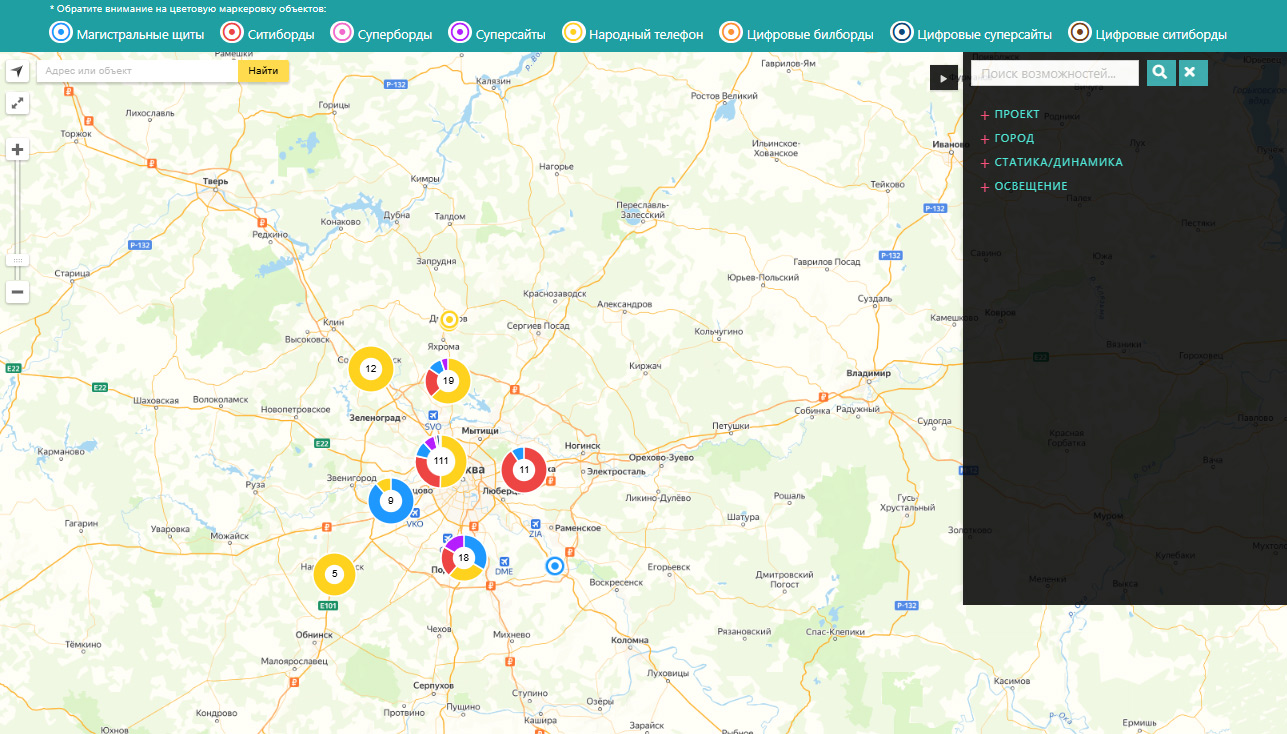The height and width of the screenshot is (734, 1287).
Task: Click the magnifier search icon in panel
Action: [x=1161, y=73]
